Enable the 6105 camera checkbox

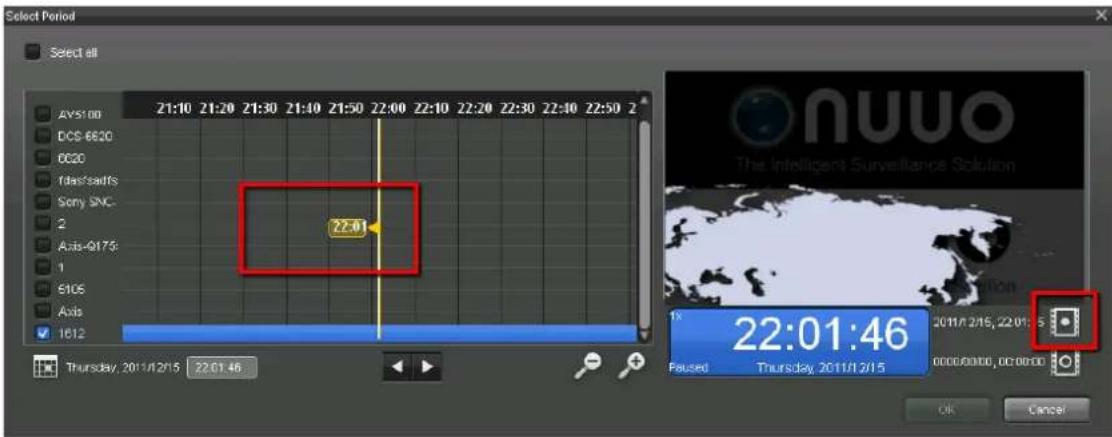pyautogui.click(x=43, y=289)
